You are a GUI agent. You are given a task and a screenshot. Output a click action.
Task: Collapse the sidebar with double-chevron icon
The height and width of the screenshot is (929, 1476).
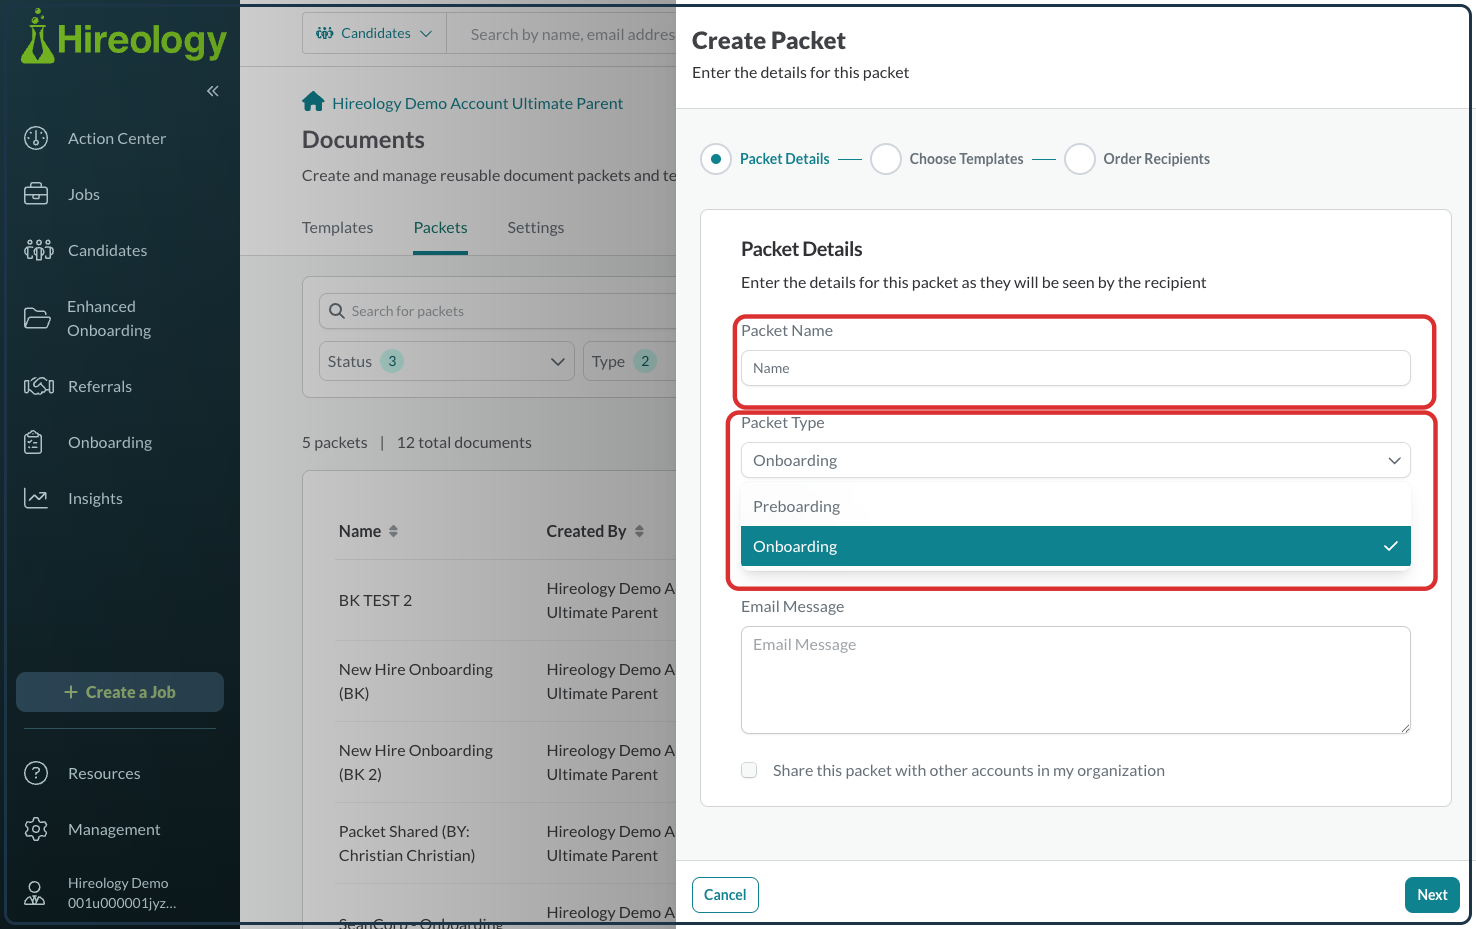213,91
